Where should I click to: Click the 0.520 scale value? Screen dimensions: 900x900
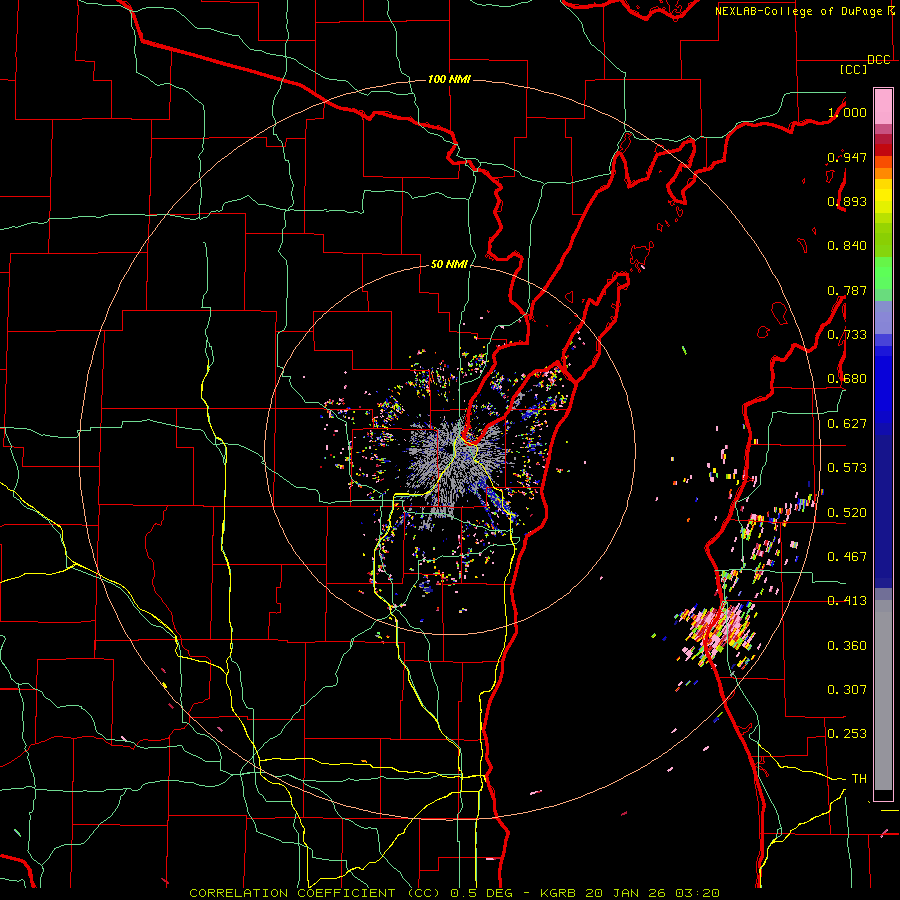(x=847, y=513)
